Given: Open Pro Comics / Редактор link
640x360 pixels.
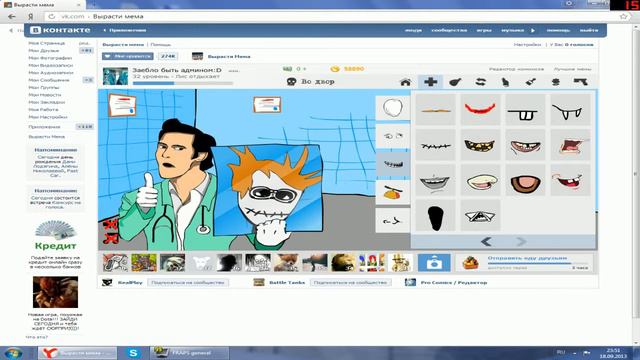Looking at the screenshot, I should point(453,282).
